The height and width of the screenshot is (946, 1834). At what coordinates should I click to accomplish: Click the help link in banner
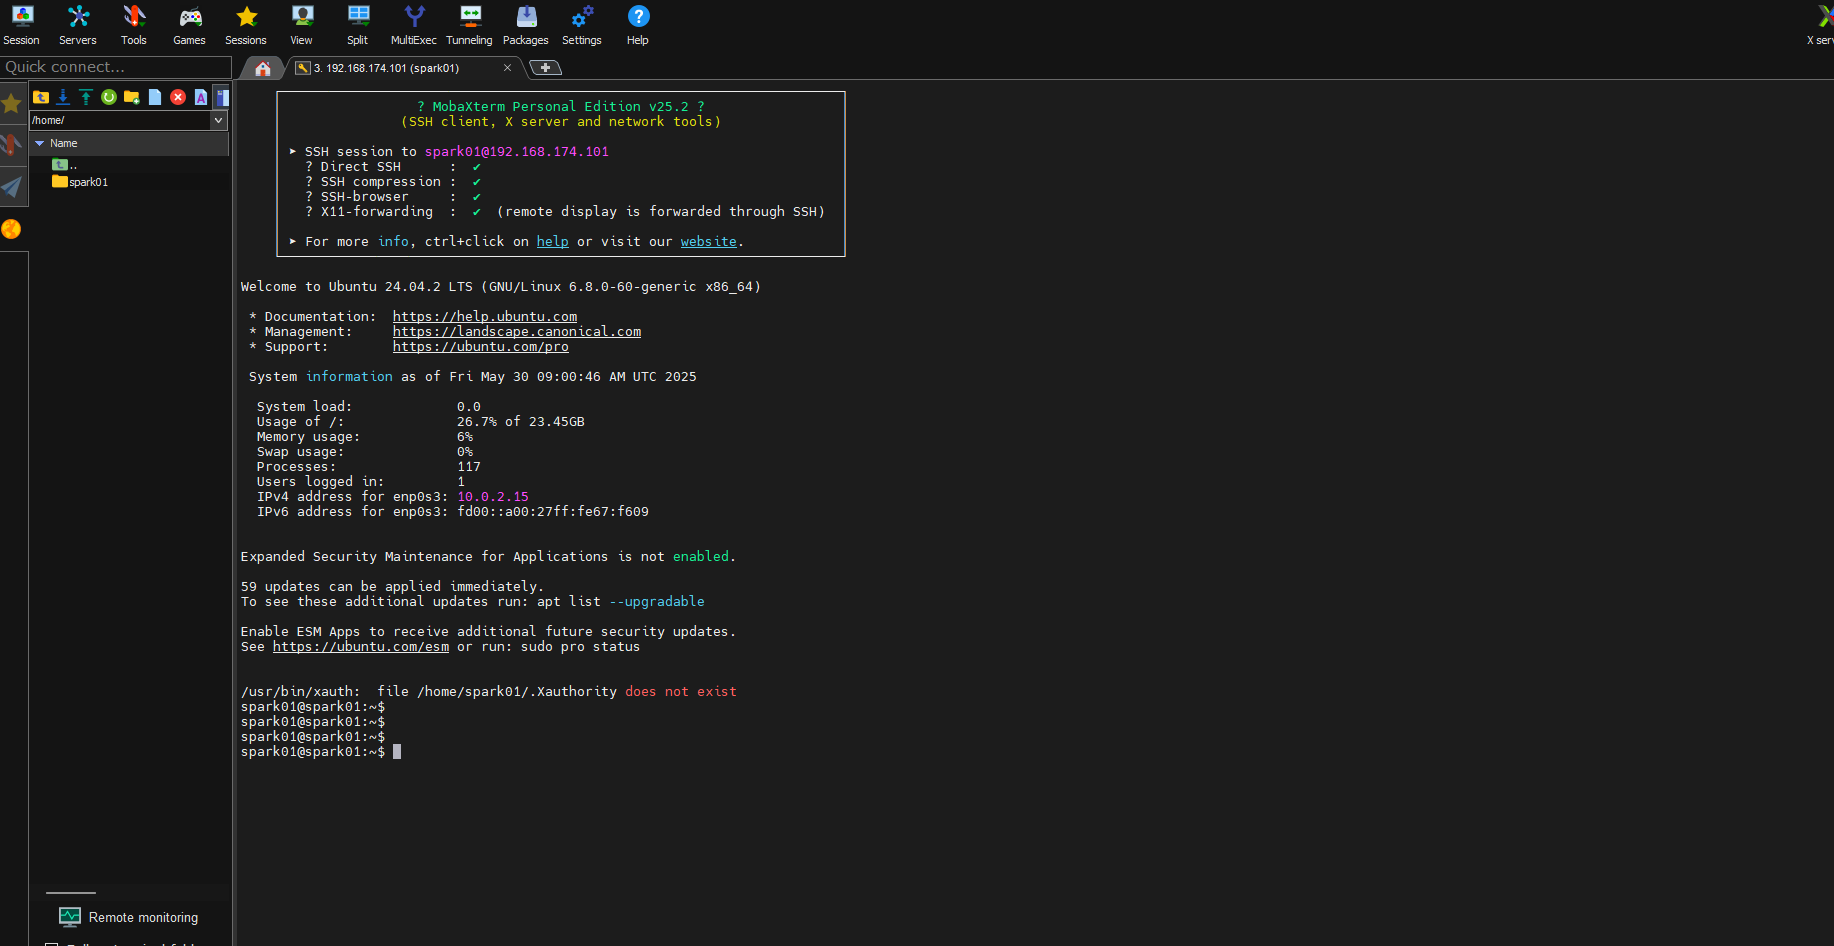coord(552,241)
